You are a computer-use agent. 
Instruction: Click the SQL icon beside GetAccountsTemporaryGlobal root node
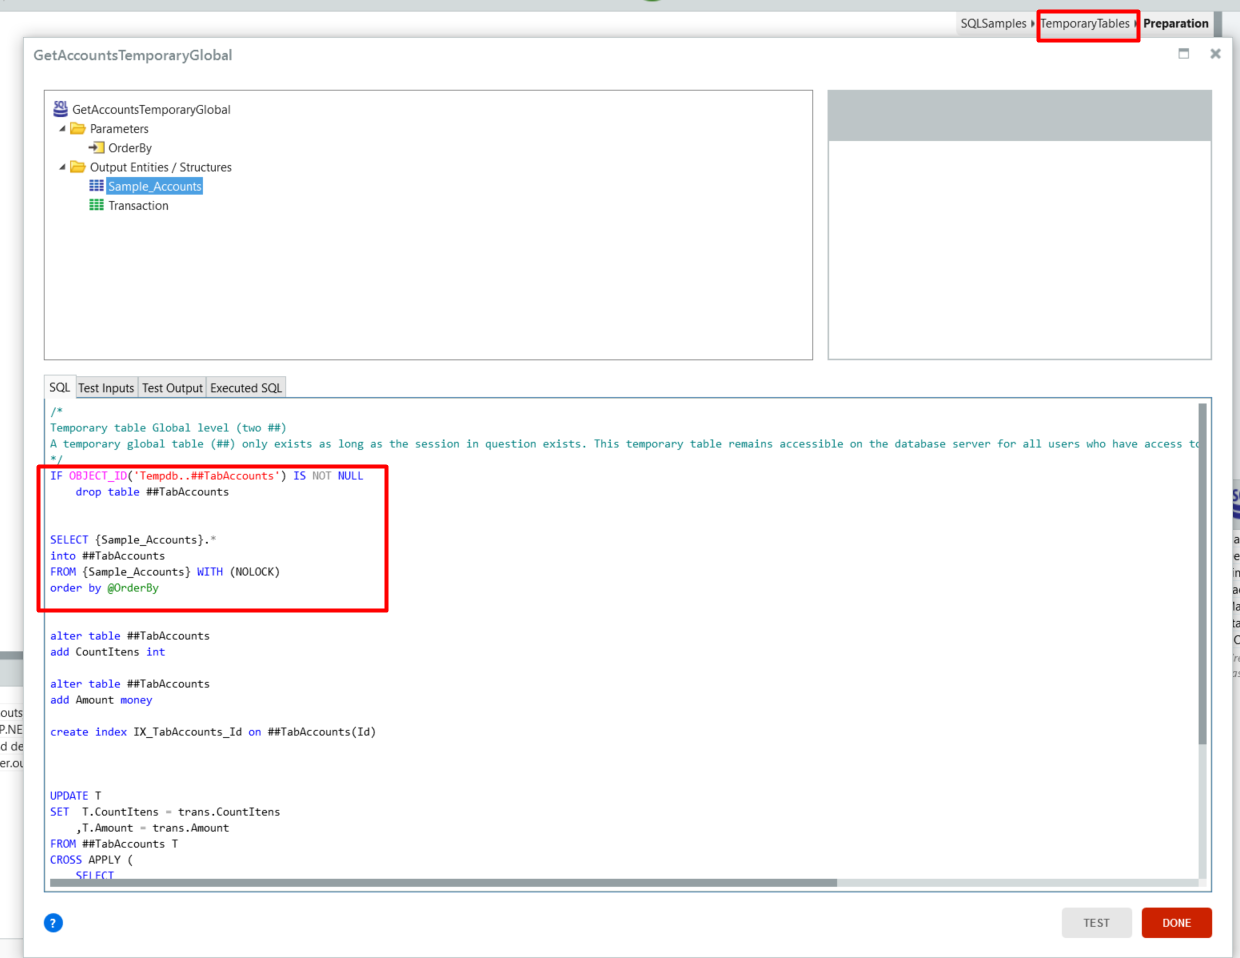pos(60,109)
